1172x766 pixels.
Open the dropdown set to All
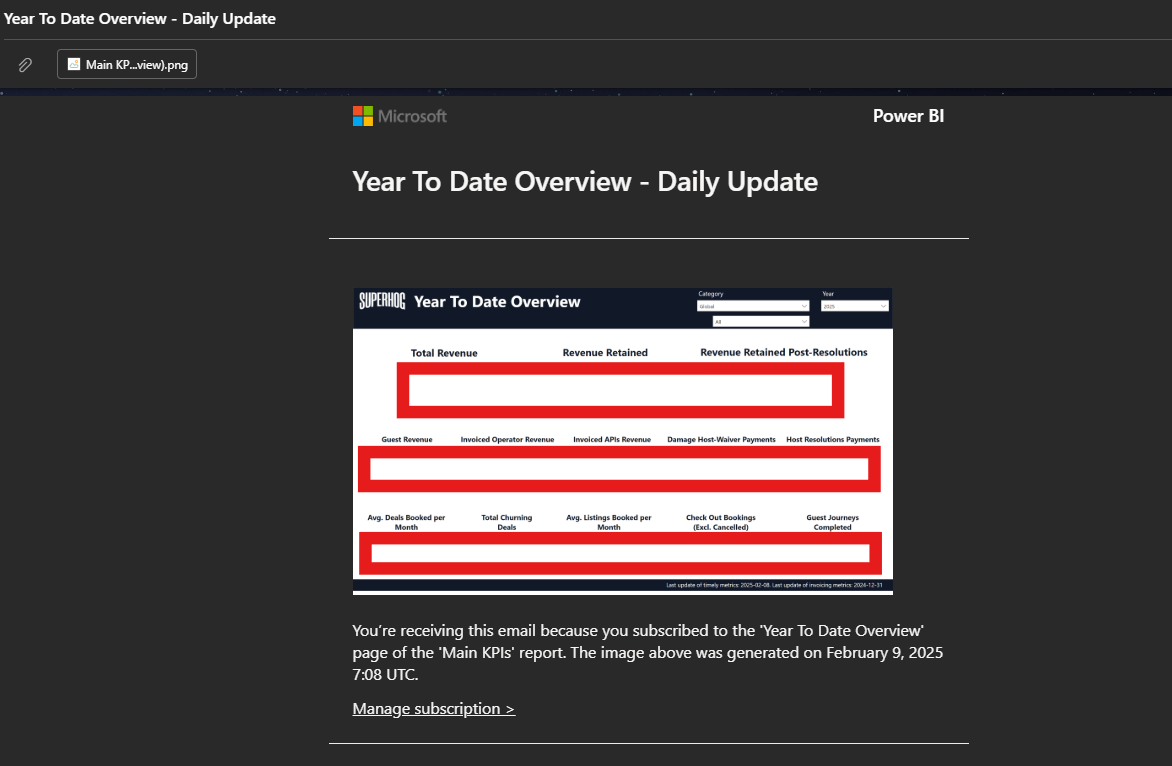click(x=760, y=322)
